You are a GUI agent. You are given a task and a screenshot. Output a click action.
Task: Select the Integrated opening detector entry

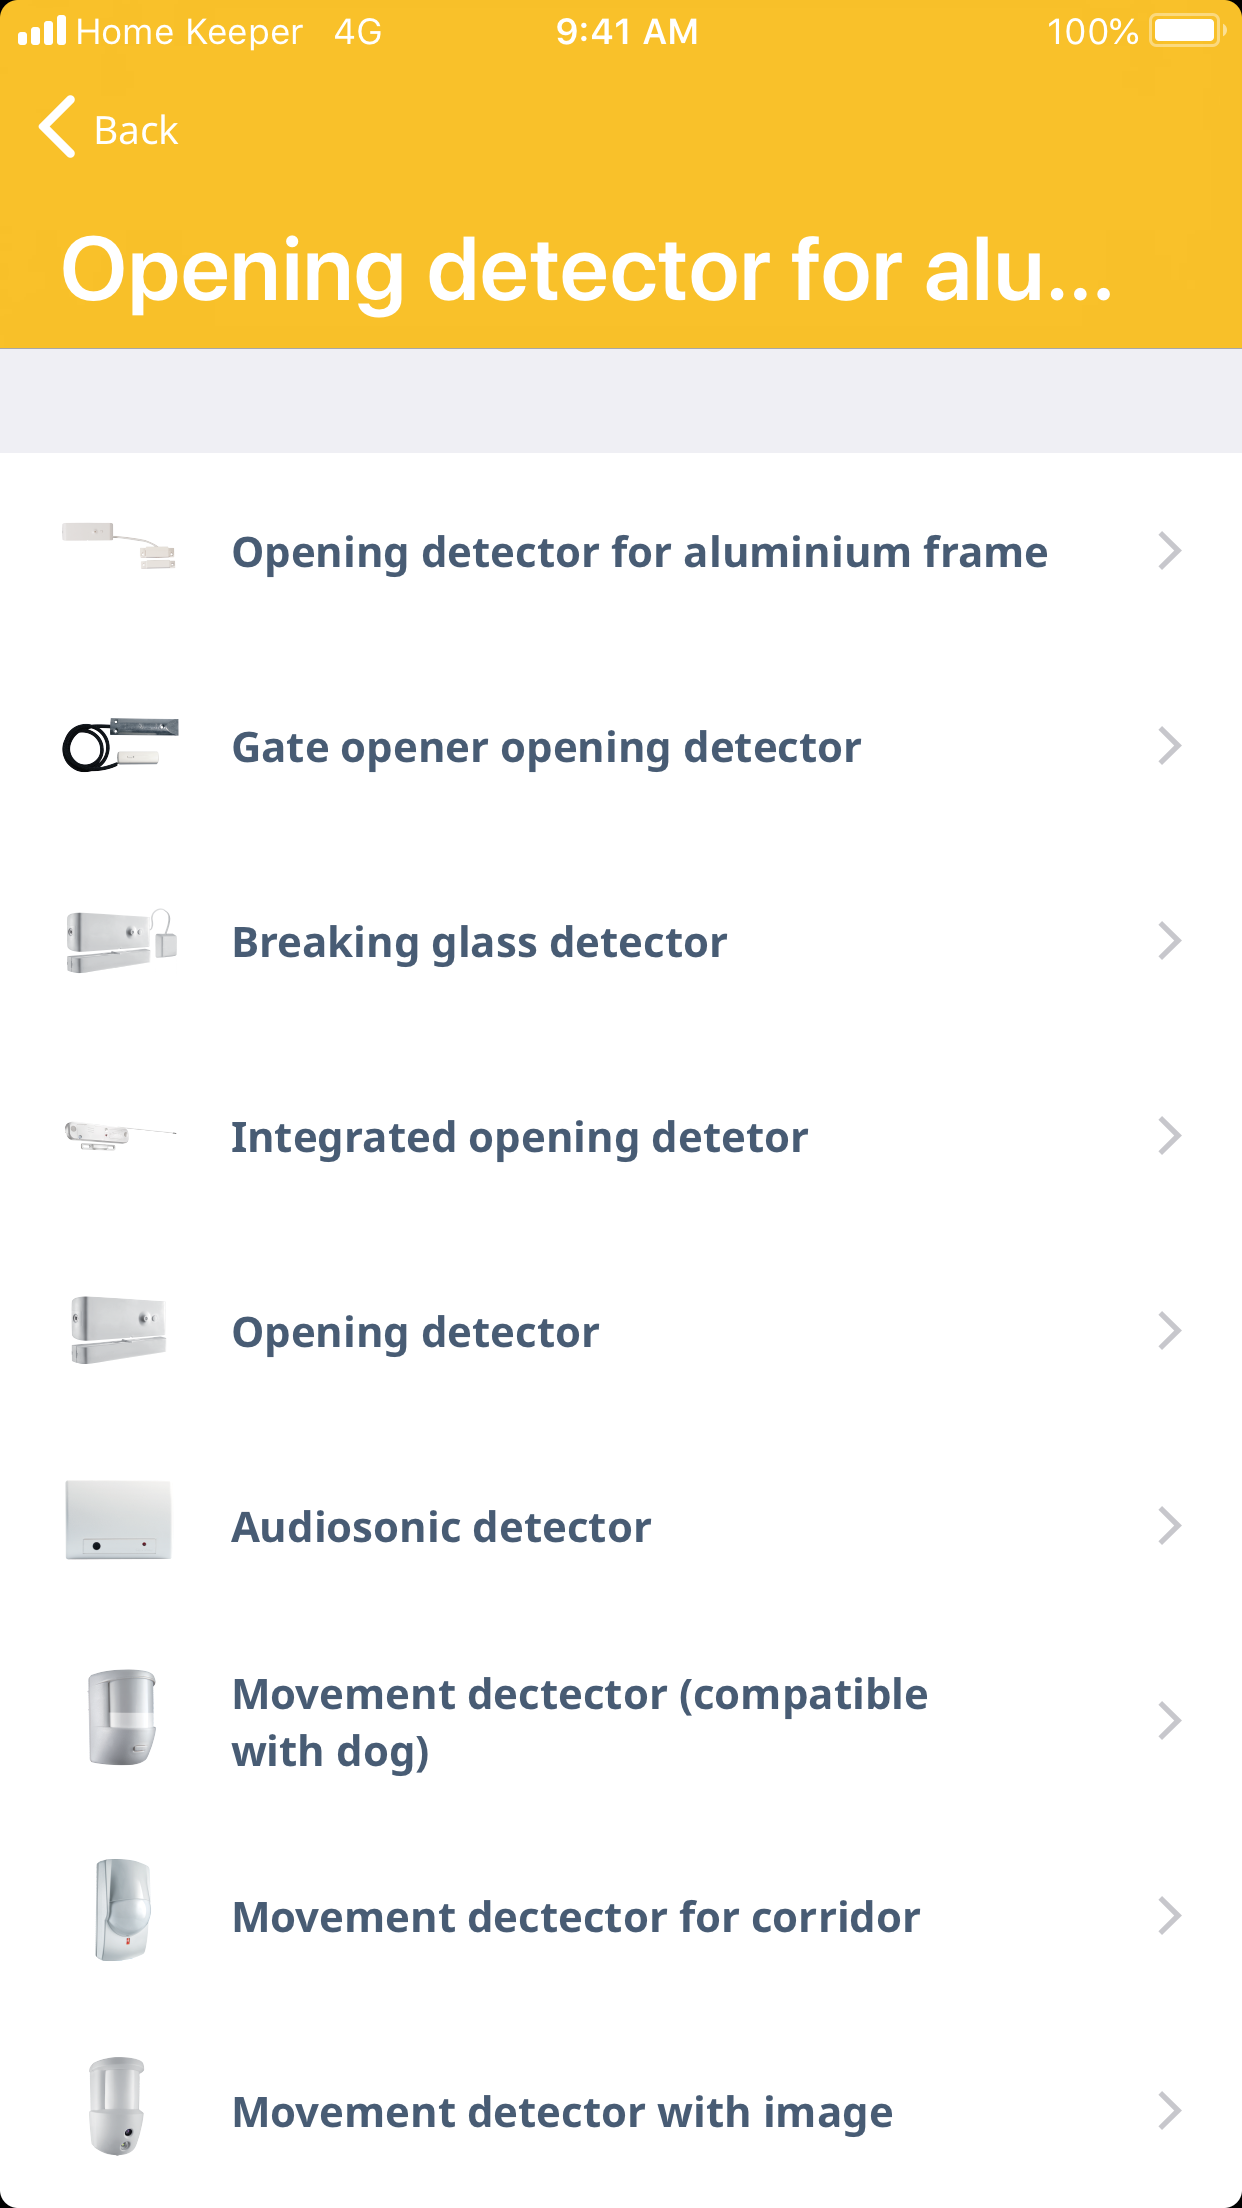pos(519,1137)
